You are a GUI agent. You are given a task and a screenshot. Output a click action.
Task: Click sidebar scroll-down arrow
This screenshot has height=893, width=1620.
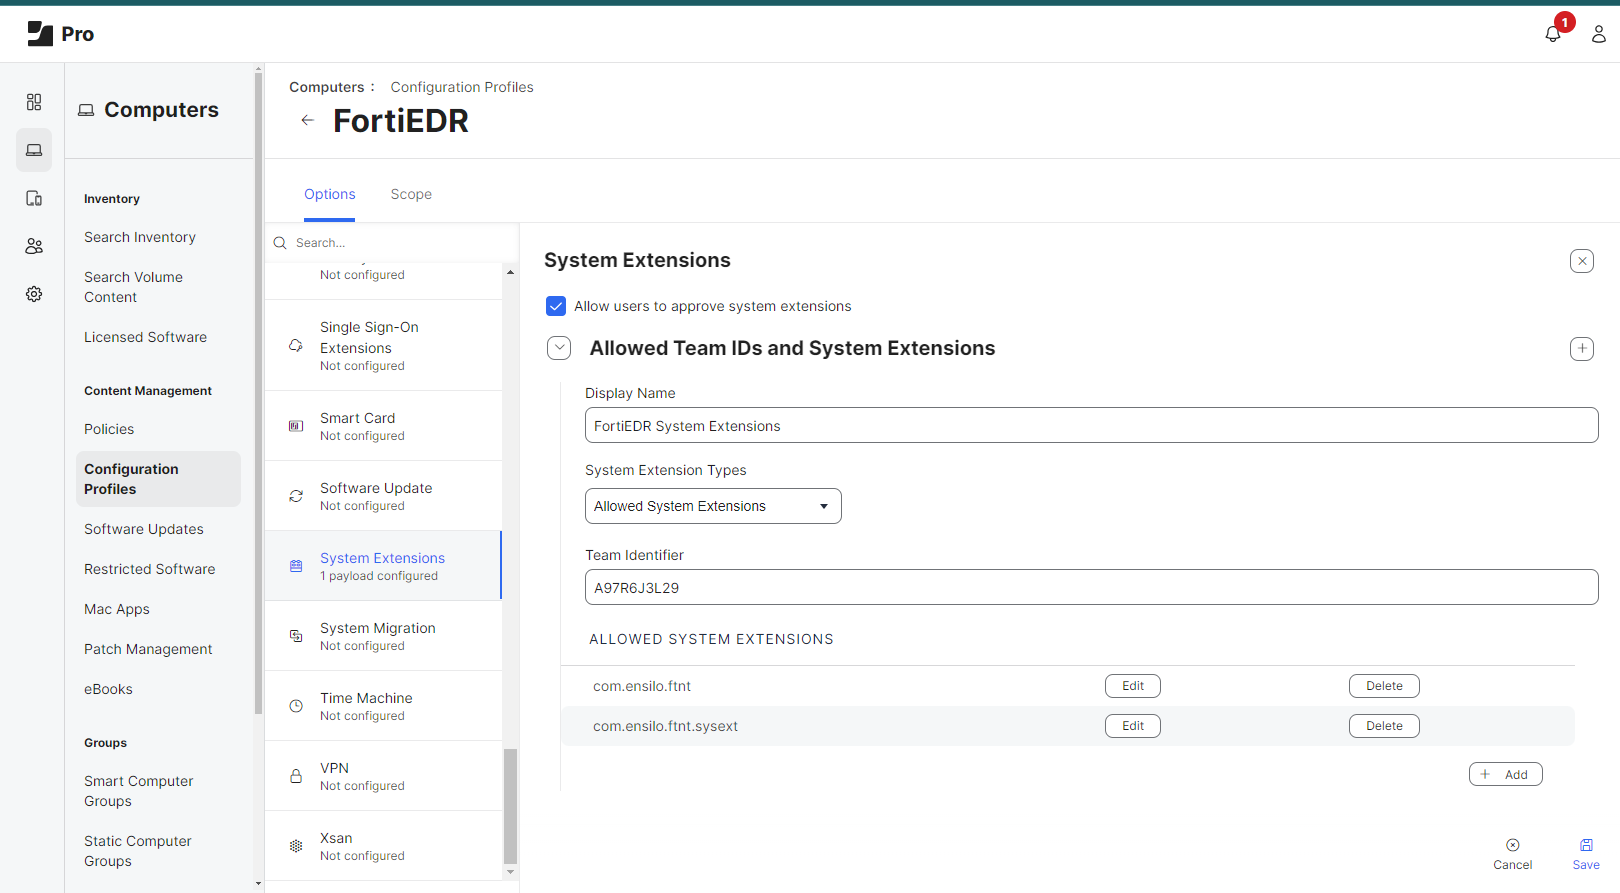tap(258, 884)
